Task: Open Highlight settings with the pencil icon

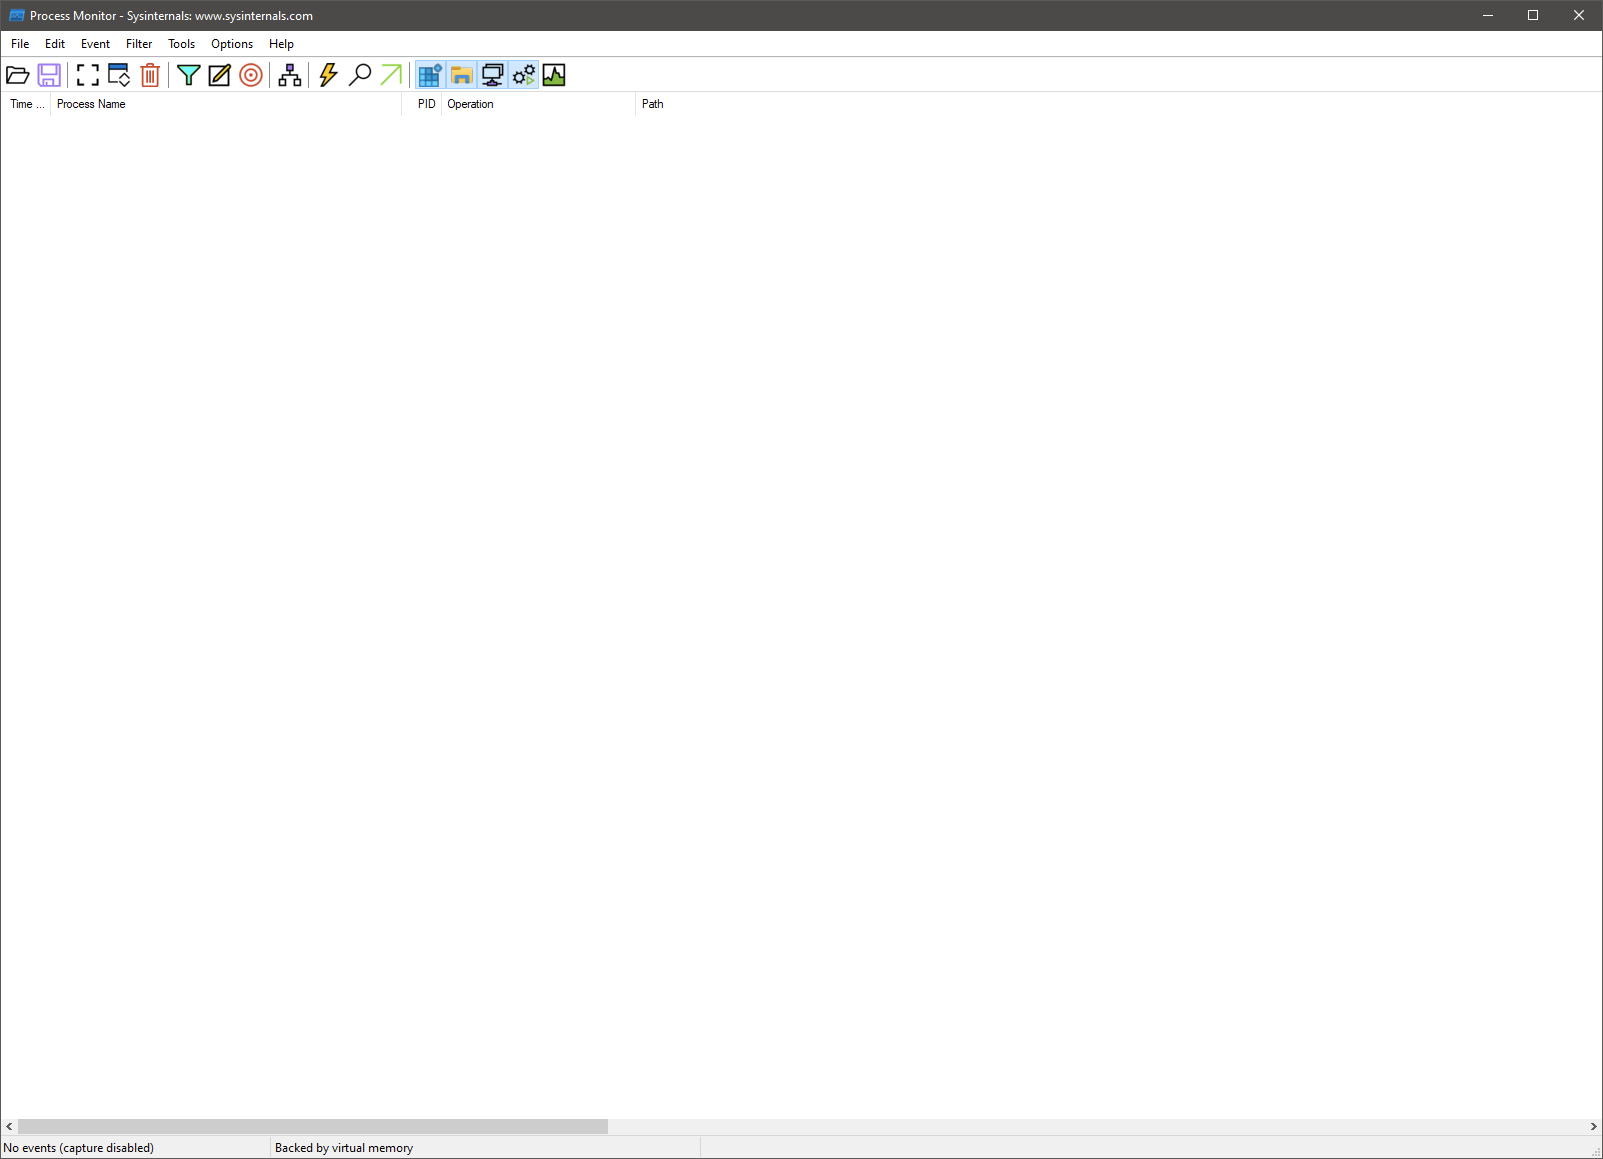Action: pos(220,75)
